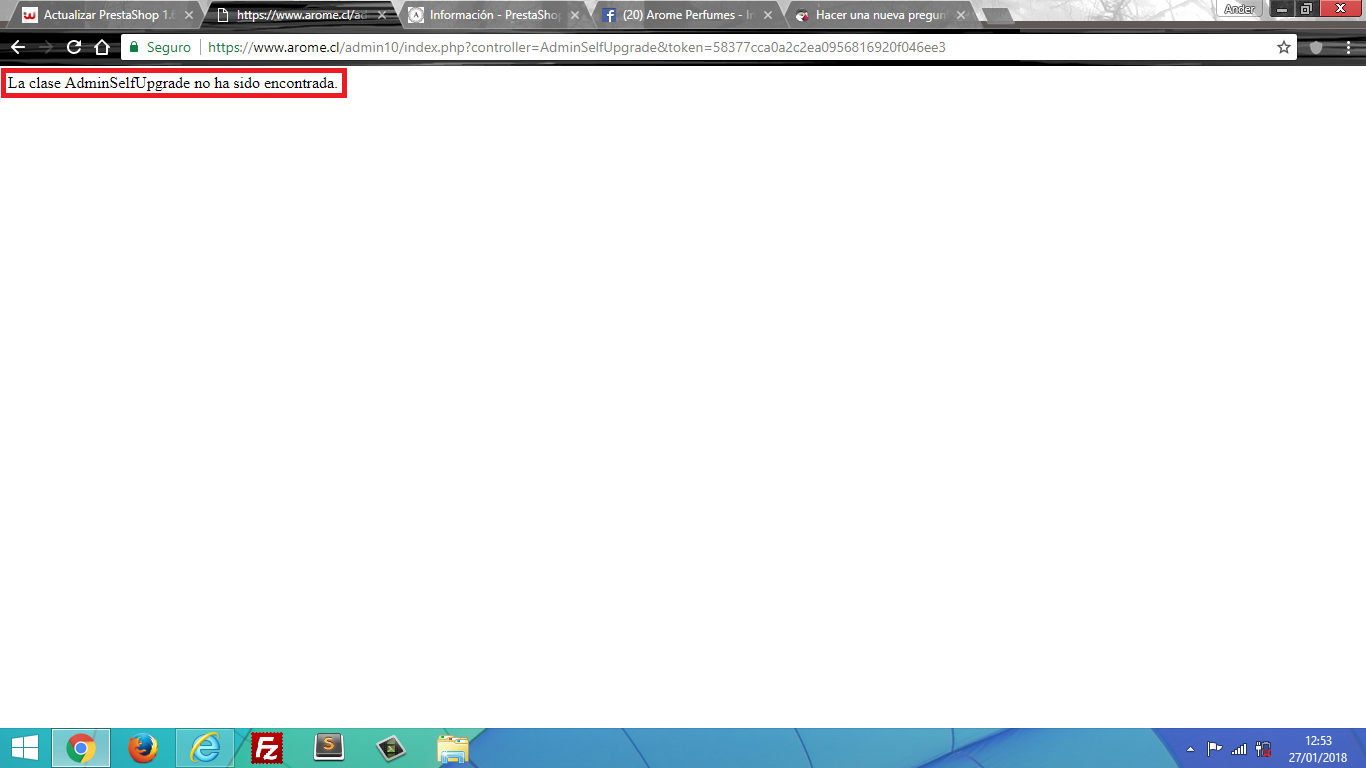Bookmark this page with the star
This screenshot has height=768, width=1366.
click(1284, 47)
